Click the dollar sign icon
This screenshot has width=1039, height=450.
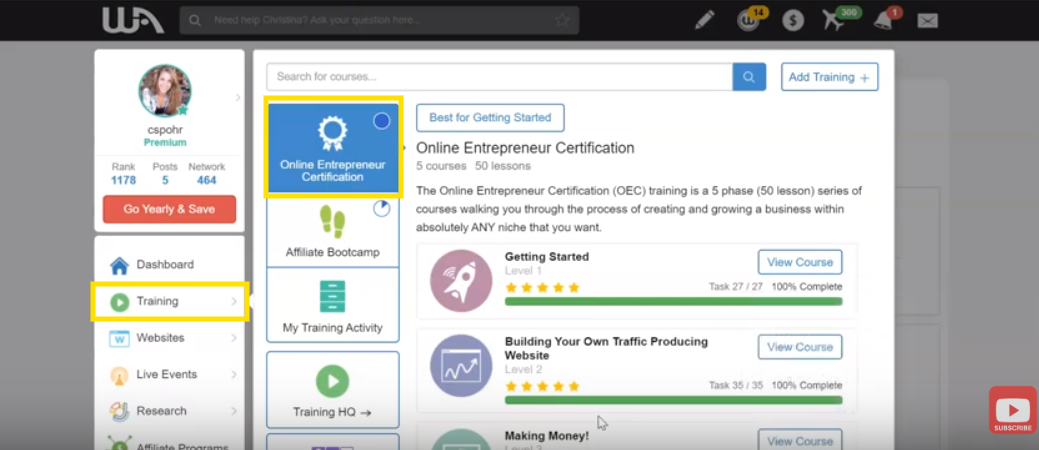[793, 21]
